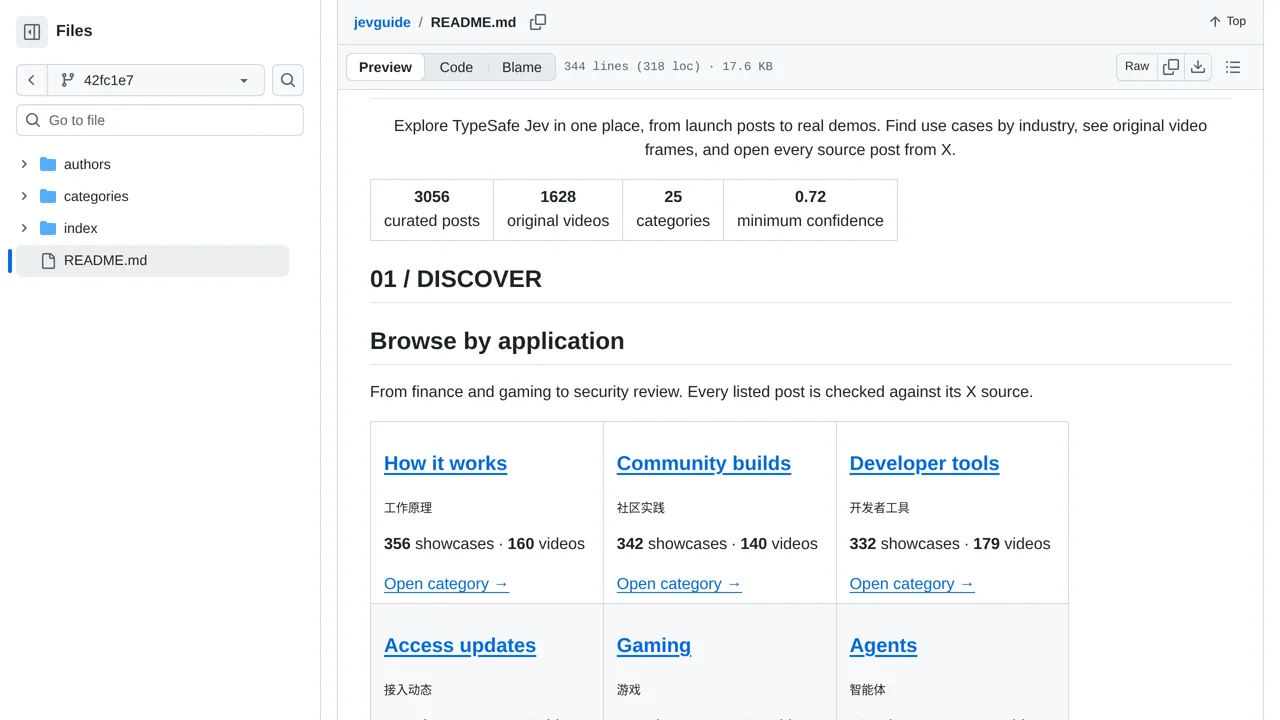The height and width of the screenshot is (720, 1280).
Task: Open the Agents category link
Action: (883, 645)
